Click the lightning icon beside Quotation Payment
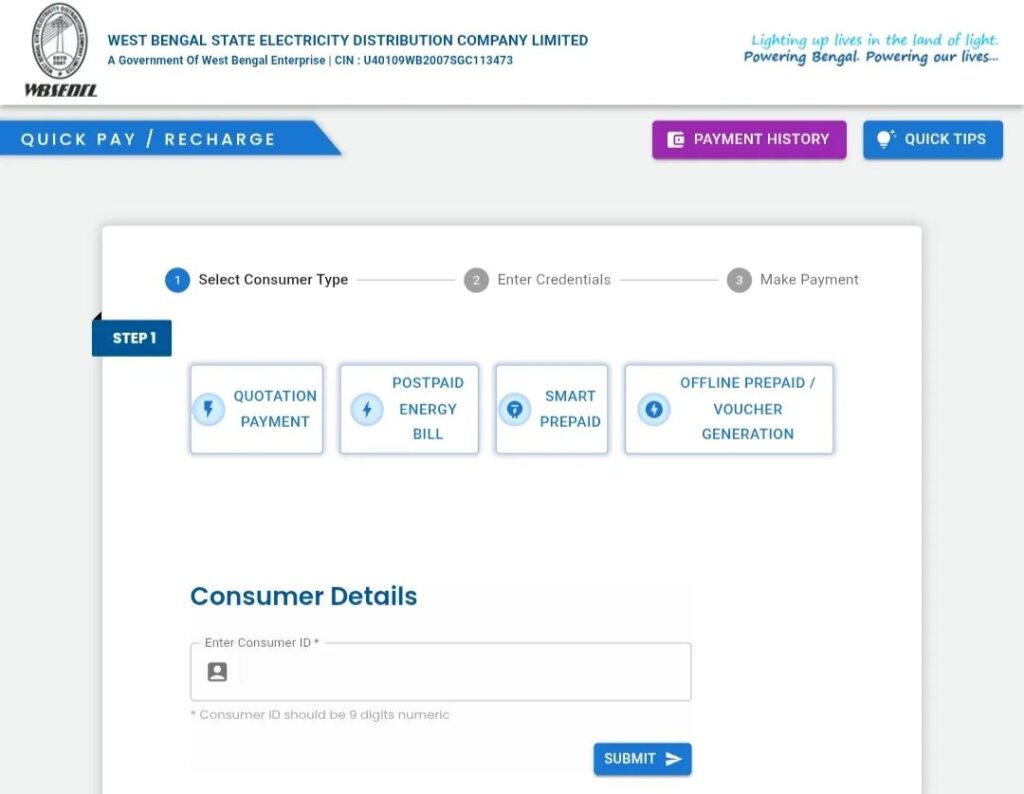 (x=209, y=409)
